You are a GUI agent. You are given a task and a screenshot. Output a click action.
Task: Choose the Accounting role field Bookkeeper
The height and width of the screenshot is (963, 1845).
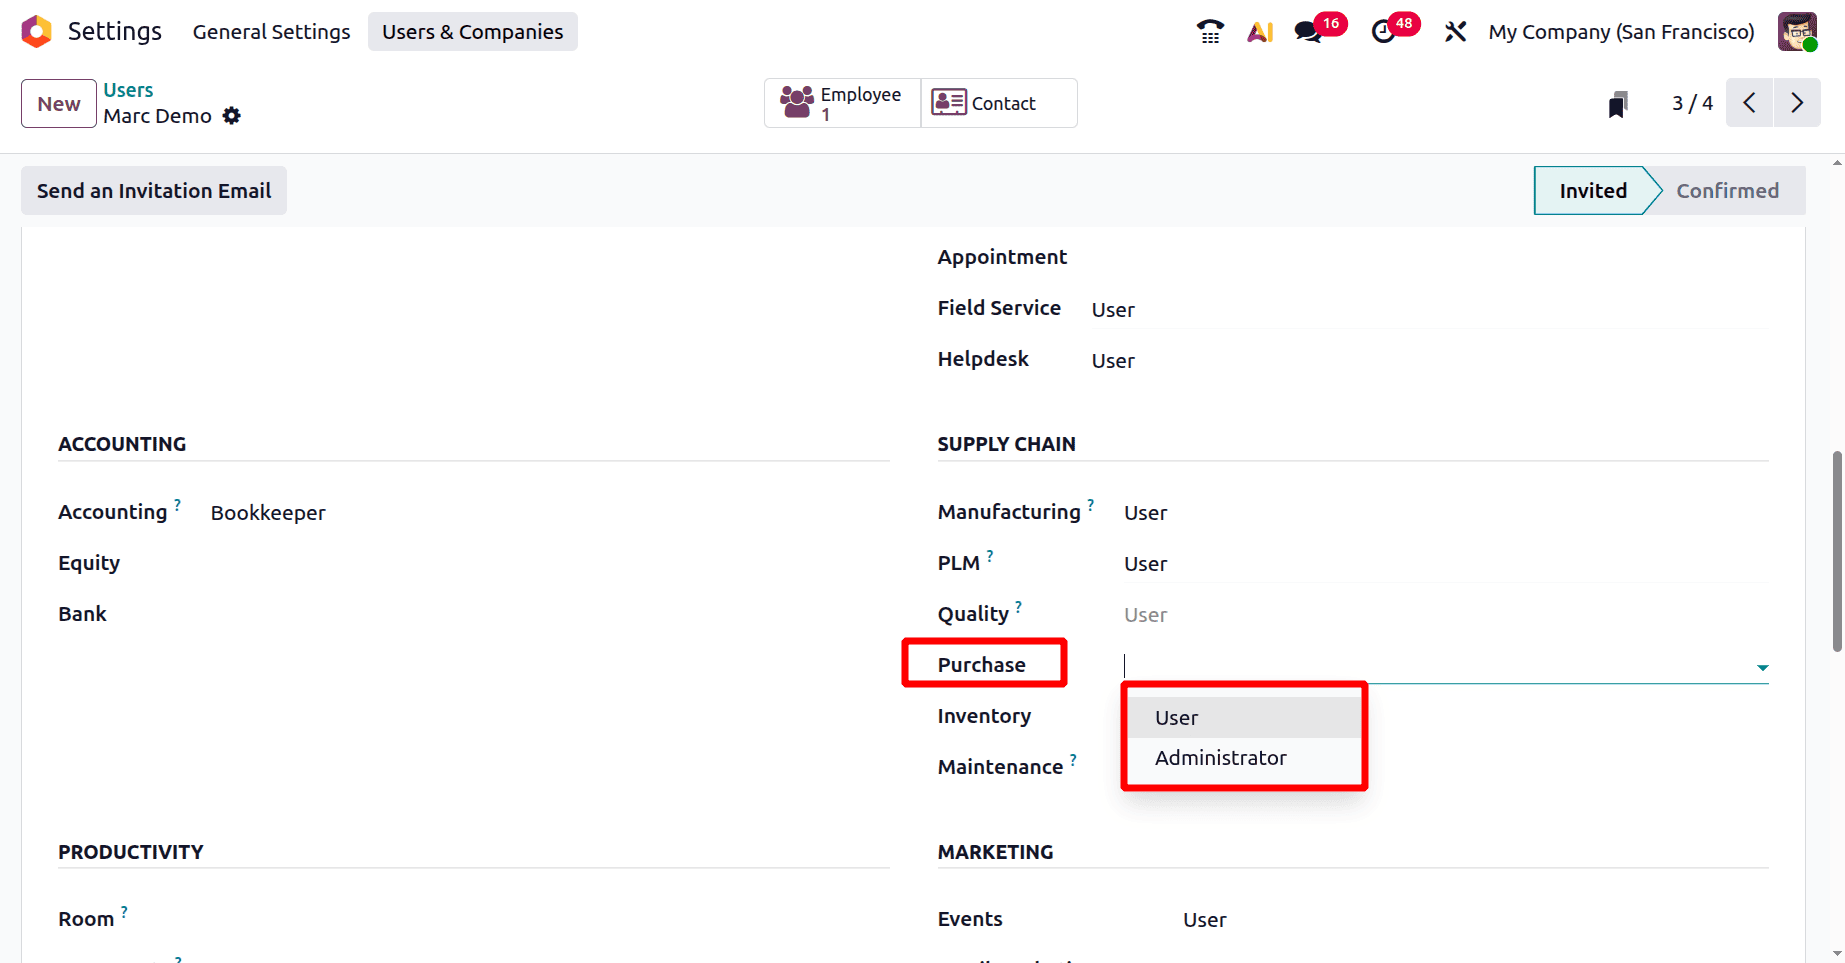click(267, 512)
